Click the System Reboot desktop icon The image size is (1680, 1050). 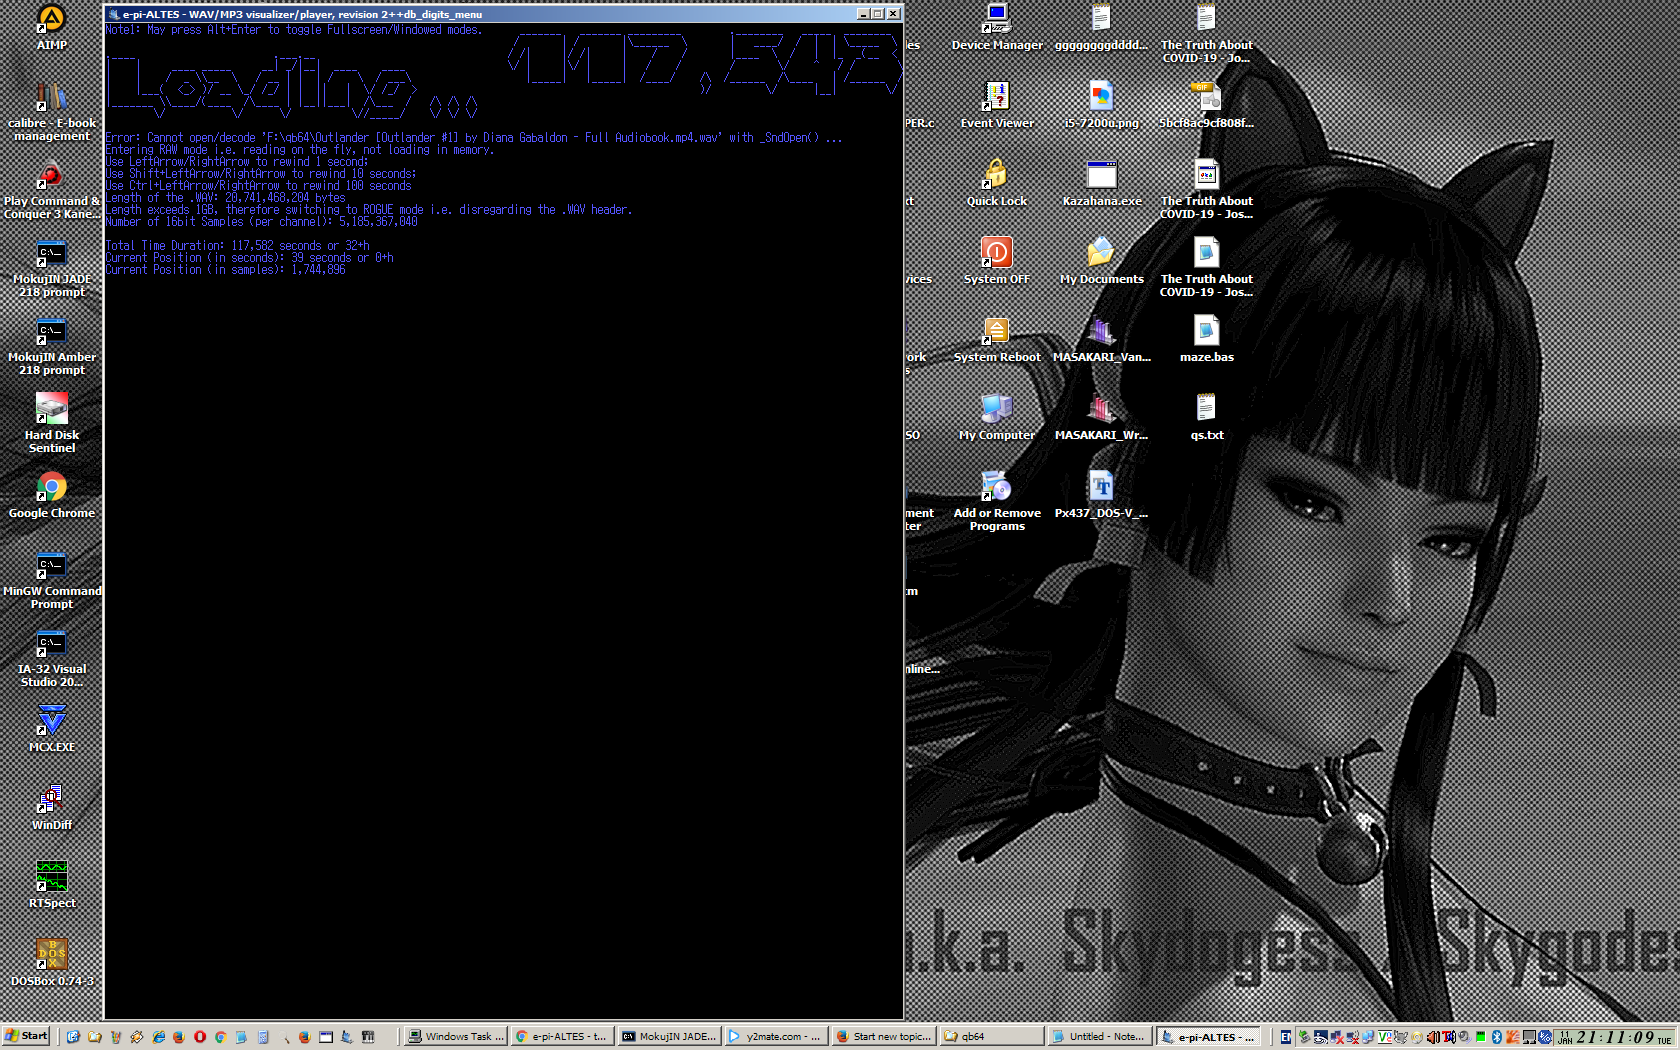click(x=997, y=338)
